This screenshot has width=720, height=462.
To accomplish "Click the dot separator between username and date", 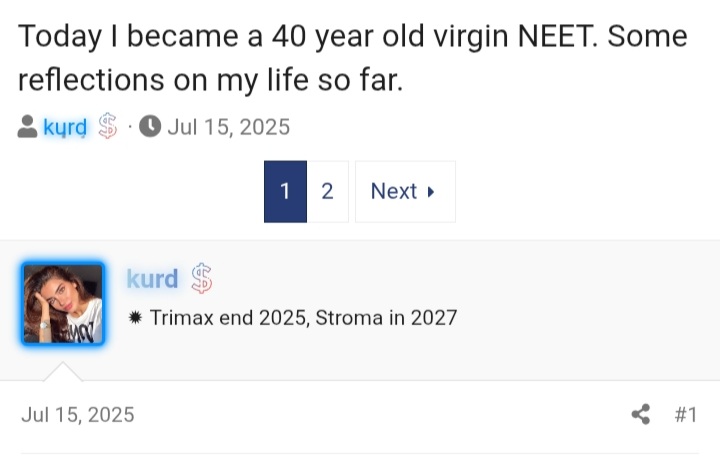I will (x=131, y=127).
